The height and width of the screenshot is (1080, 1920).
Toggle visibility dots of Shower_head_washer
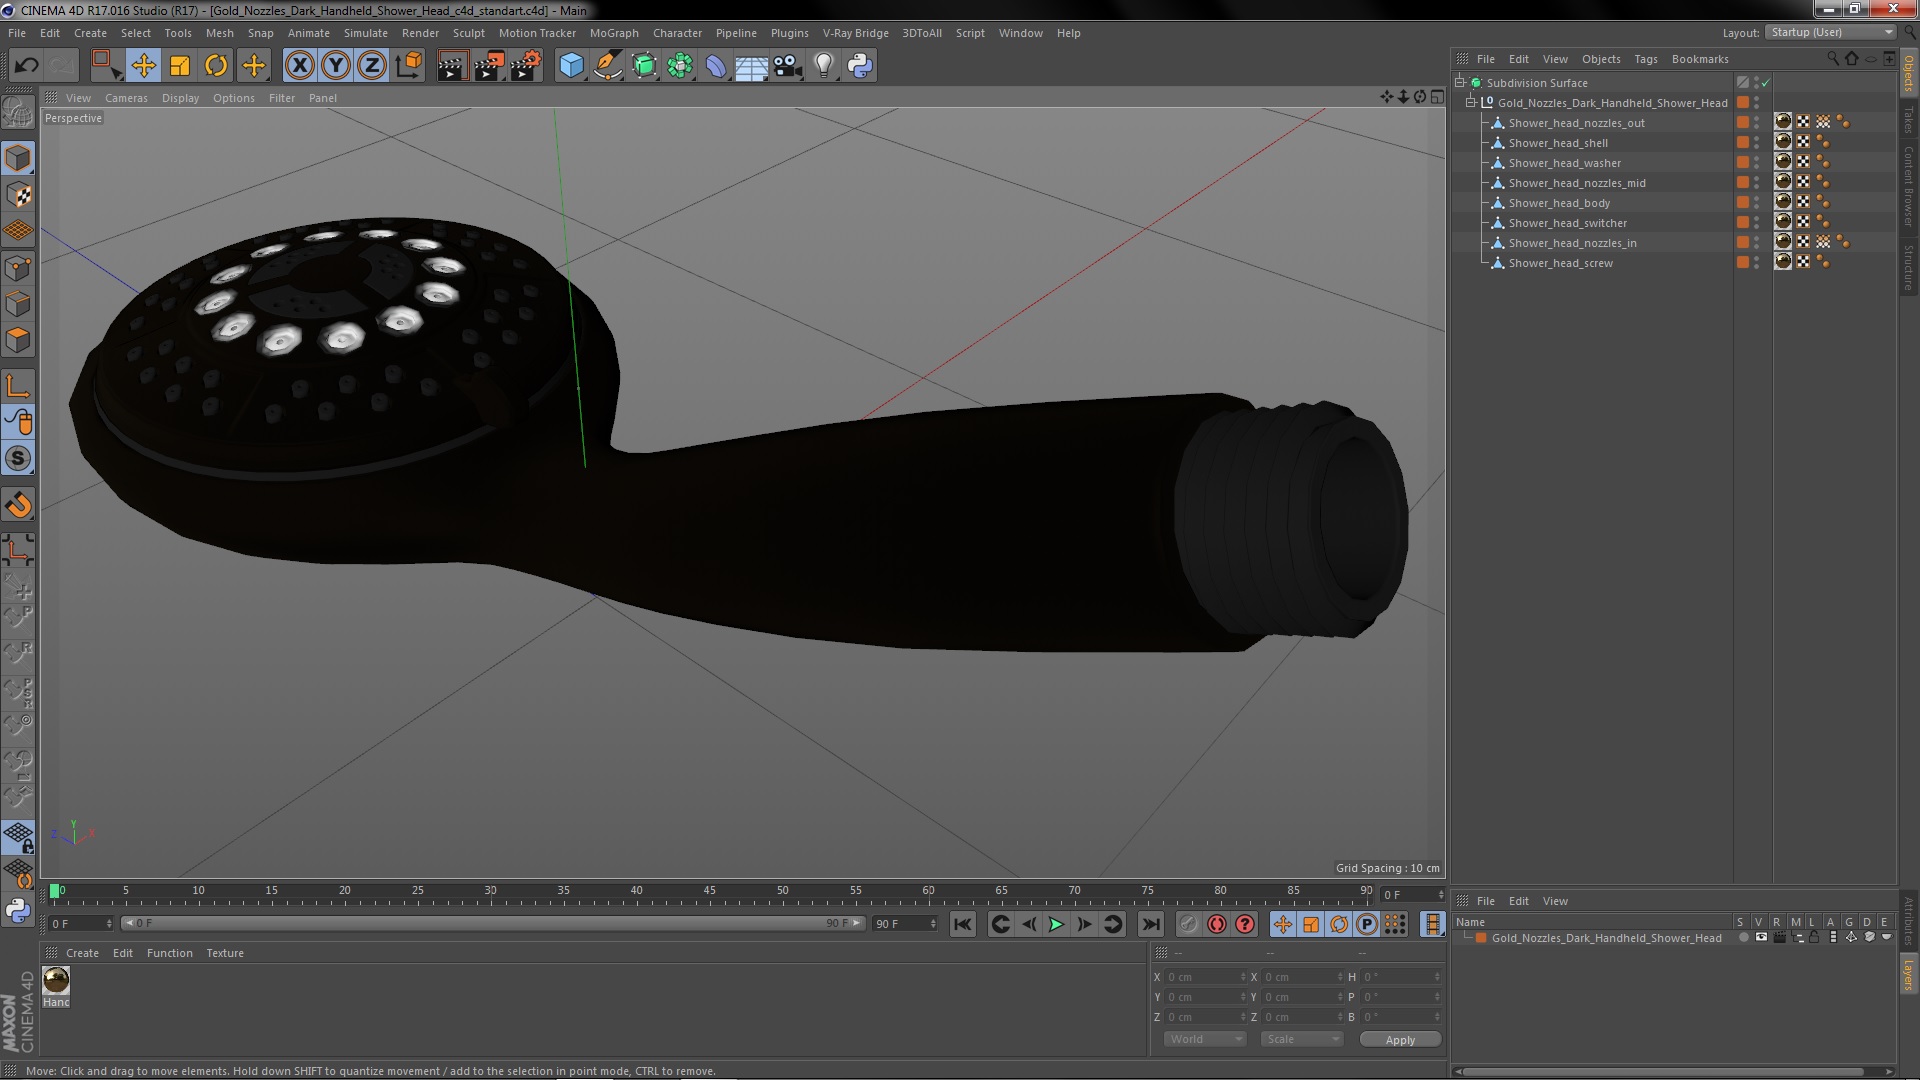pos(1756,163)
